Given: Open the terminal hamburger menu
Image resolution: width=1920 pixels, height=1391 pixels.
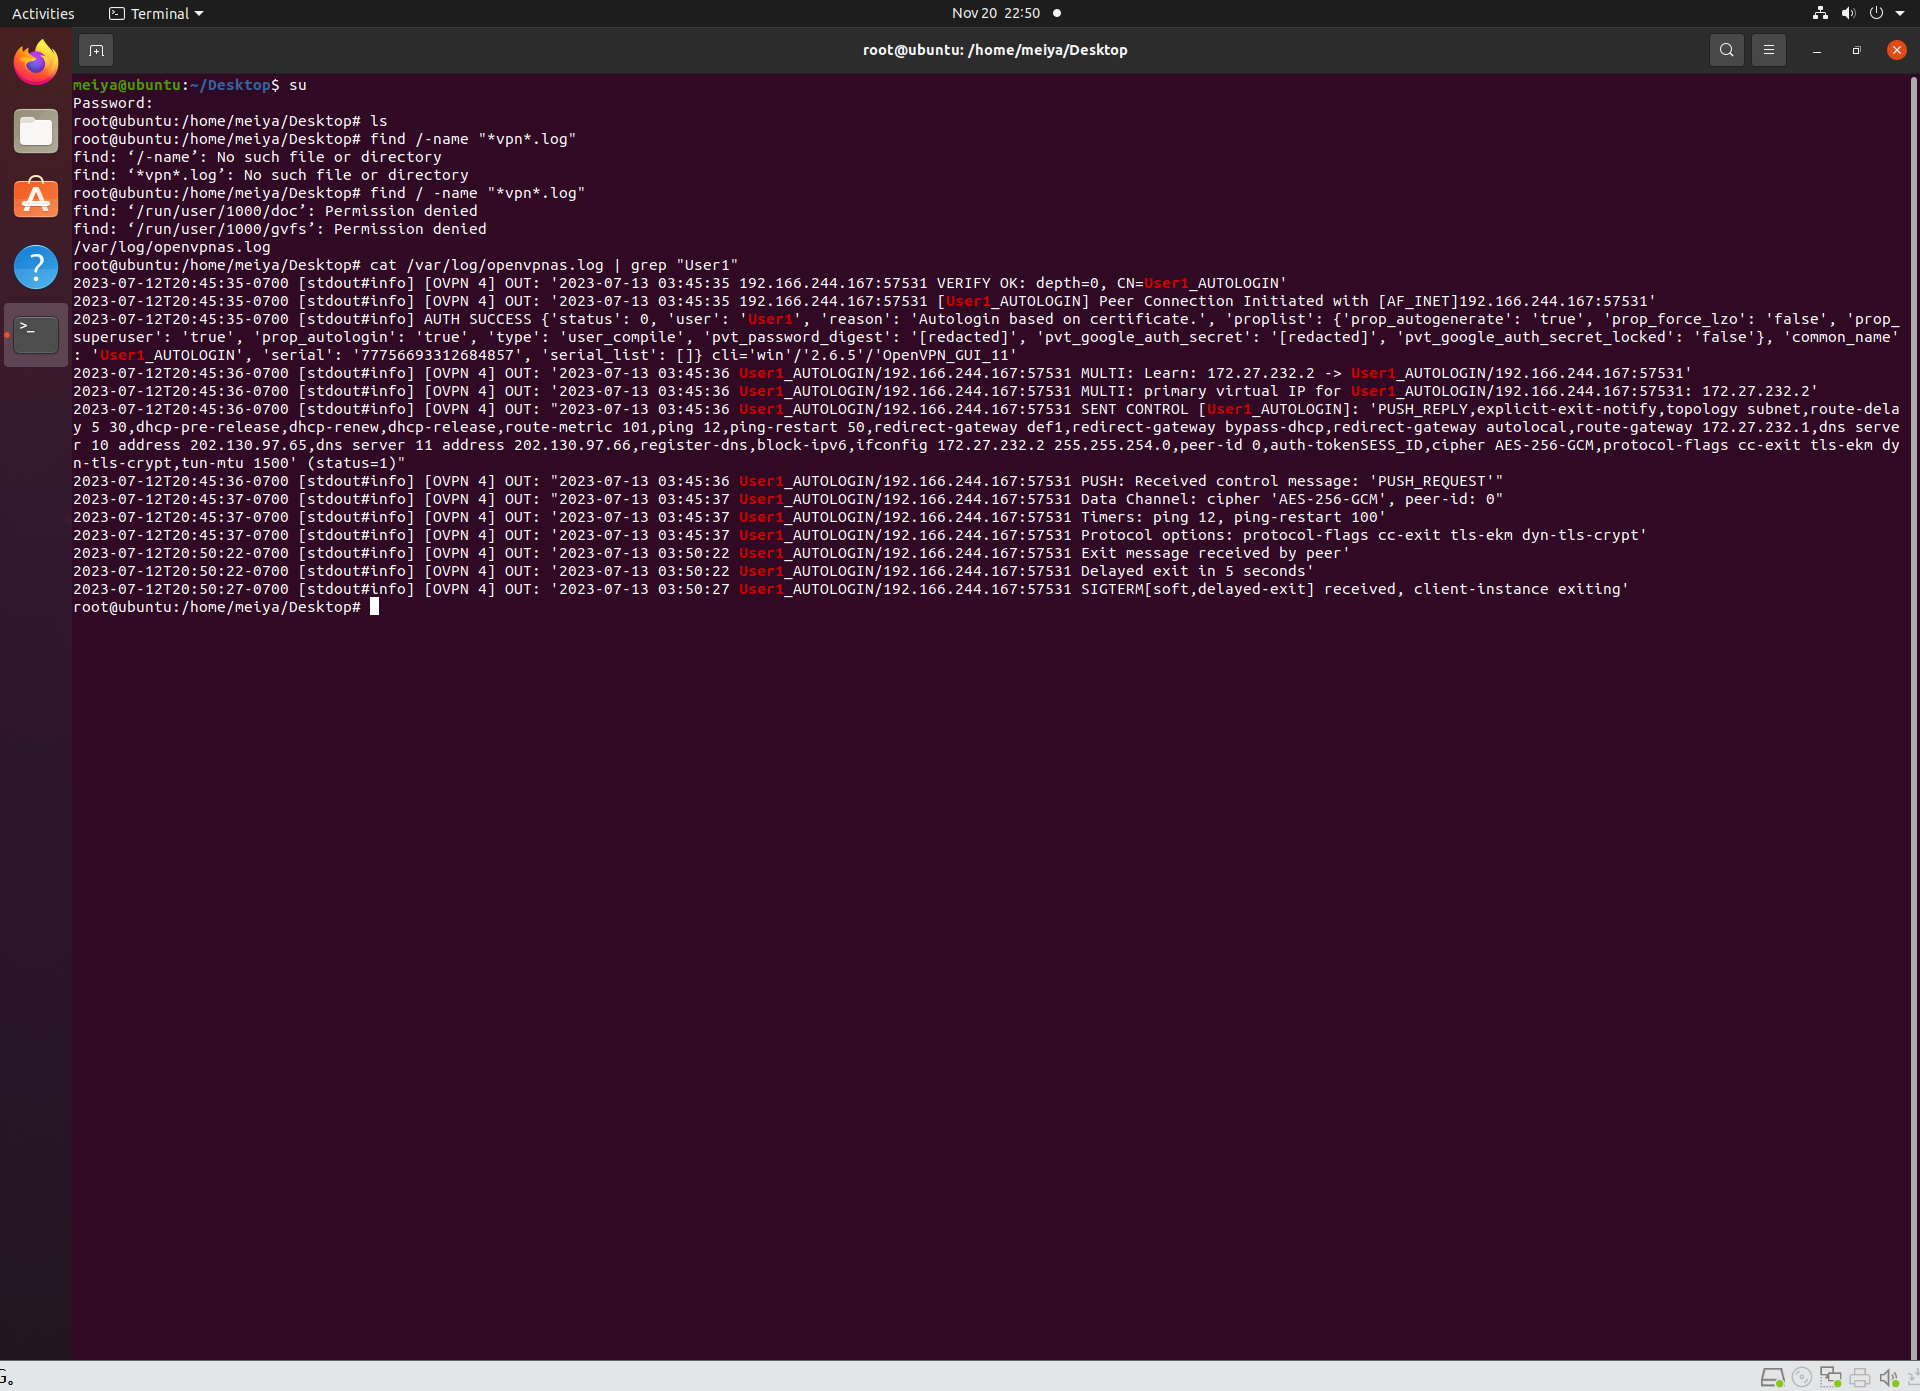Looking at the screenshot, I should 1768,50.
